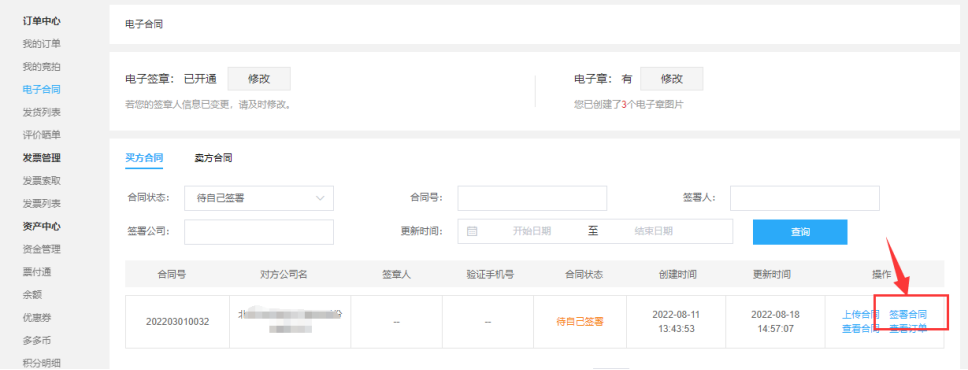Image resolution: width=968 pixels, height=370 pixels.
Task: Select the 结束日期 date field
Action: 654,232
